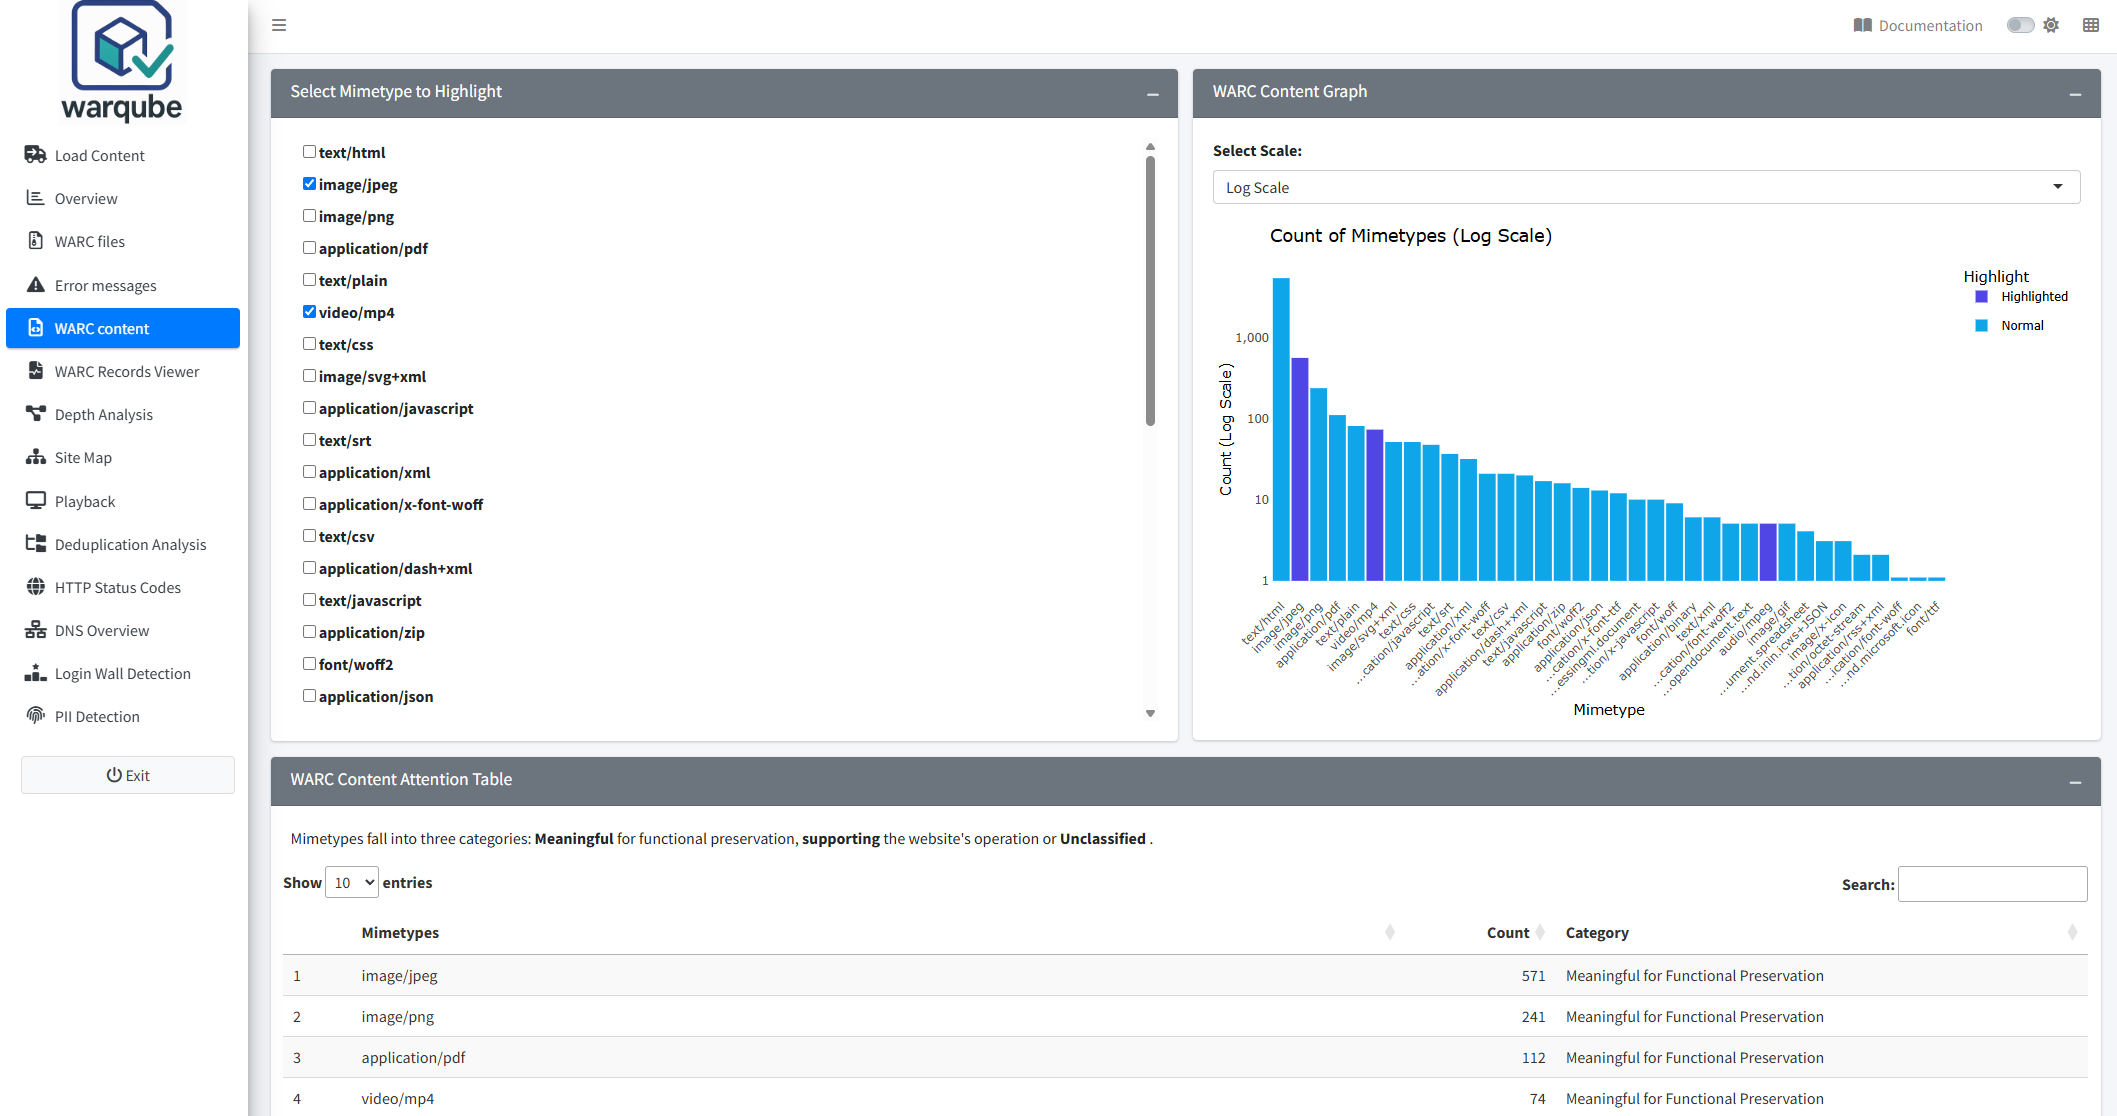The image size is (2117, 1116).
Task: Check the text/html checkbox
Action: (x=309, y=151)
